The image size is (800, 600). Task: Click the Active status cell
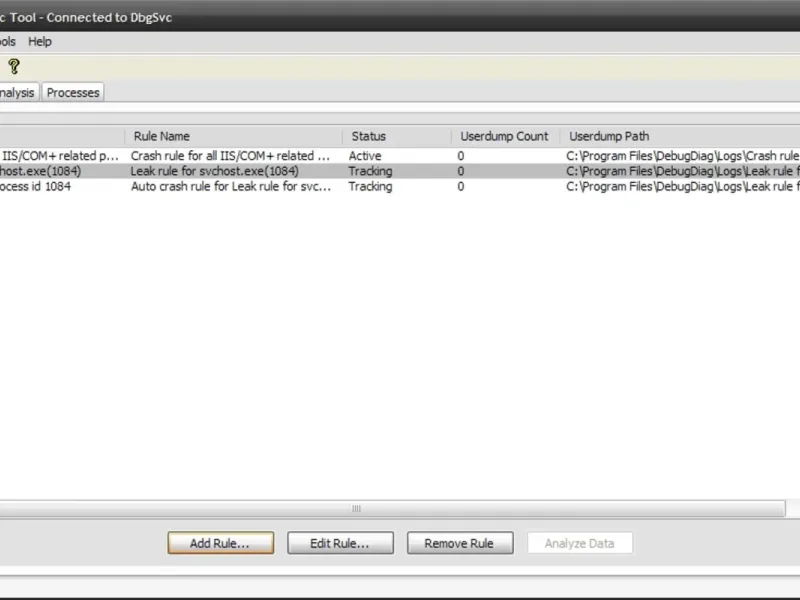365,156
